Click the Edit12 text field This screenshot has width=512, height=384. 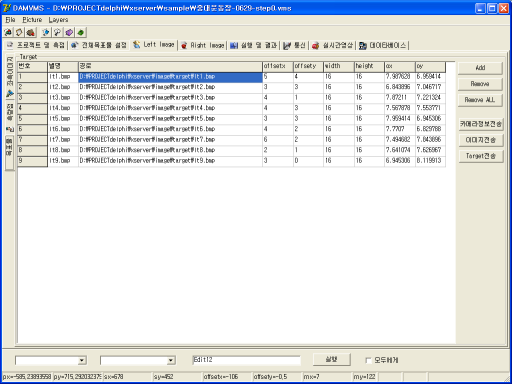(246, 360)
